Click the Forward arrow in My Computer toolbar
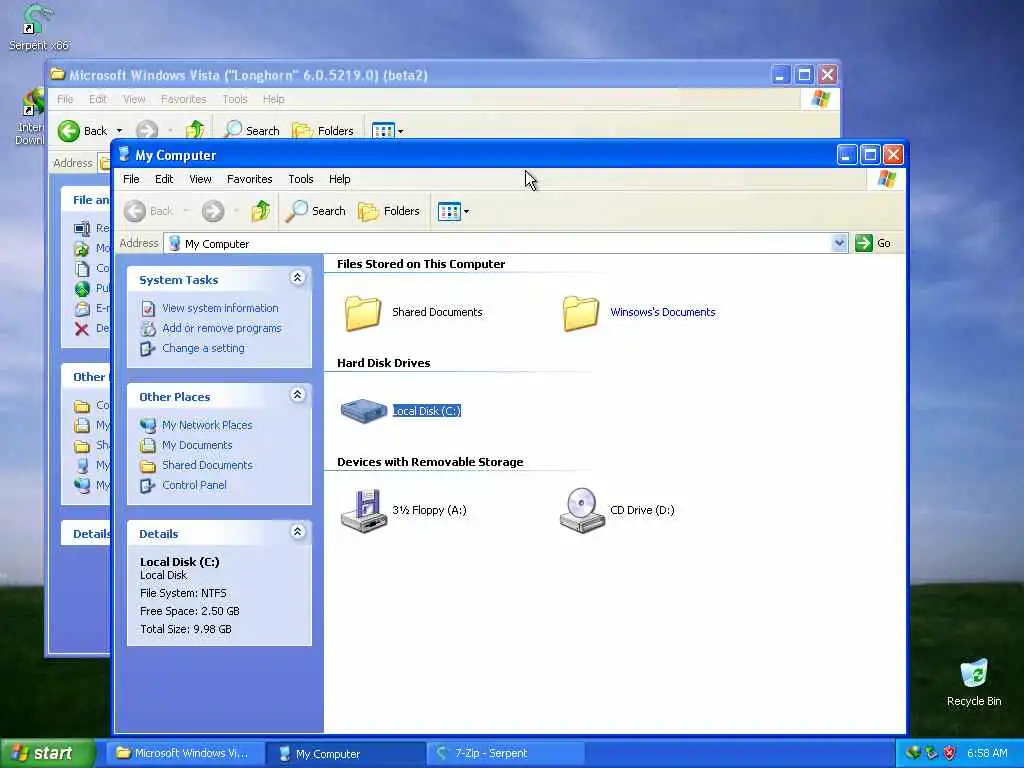This screenshot has width=1024, height=768. pyautogui.click(x=213, y=211)
